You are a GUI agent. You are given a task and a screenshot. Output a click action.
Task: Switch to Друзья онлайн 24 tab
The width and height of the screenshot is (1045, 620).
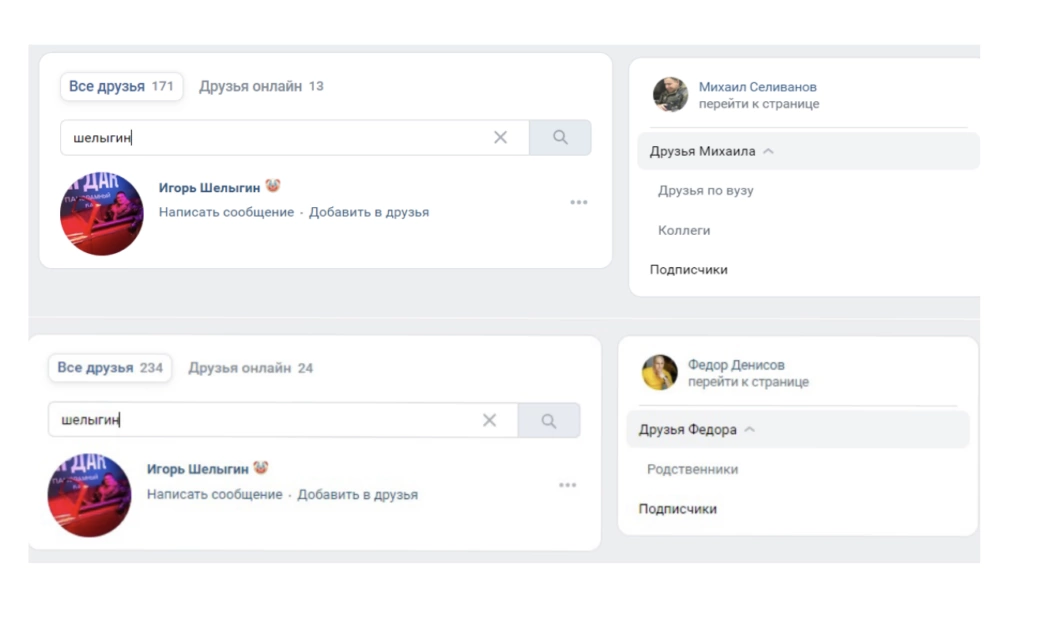pos(250,368)
